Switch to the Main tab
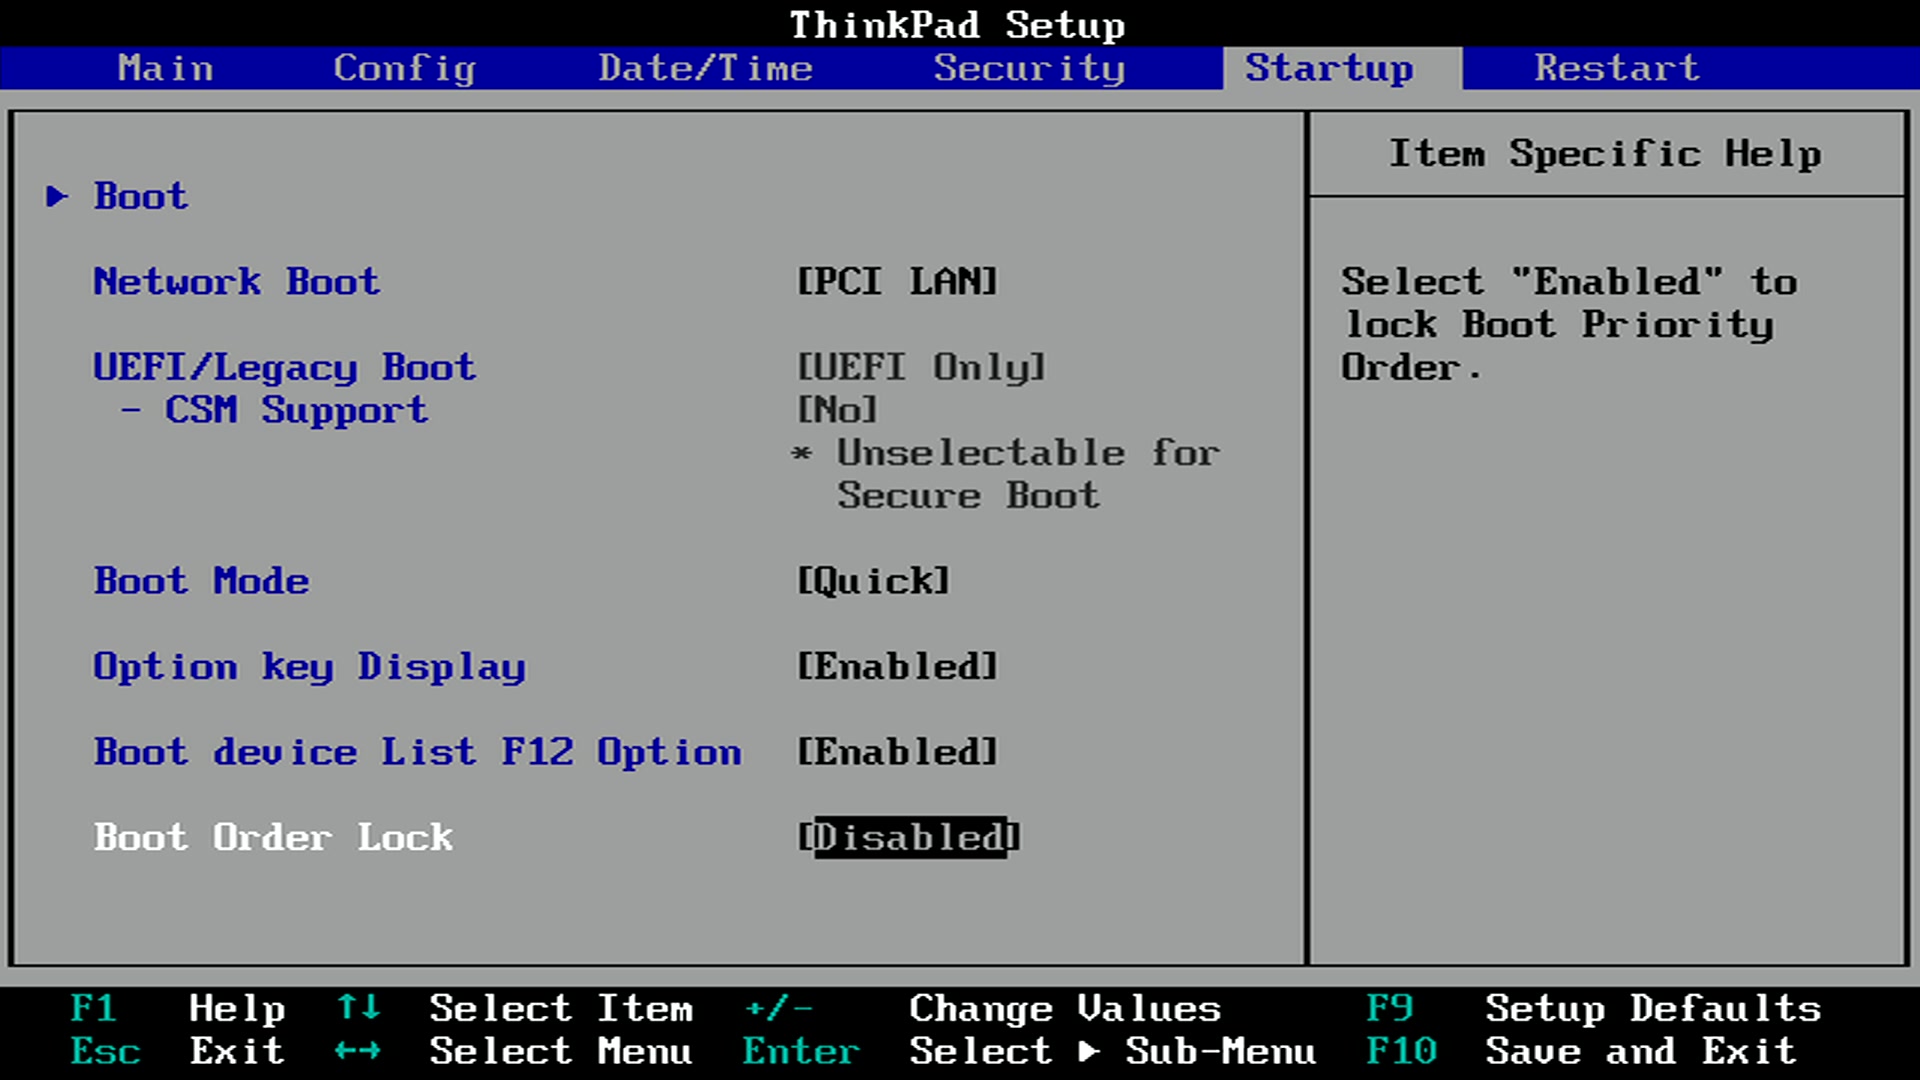This screenshot has height=1080, width=1920. point(166,68)
